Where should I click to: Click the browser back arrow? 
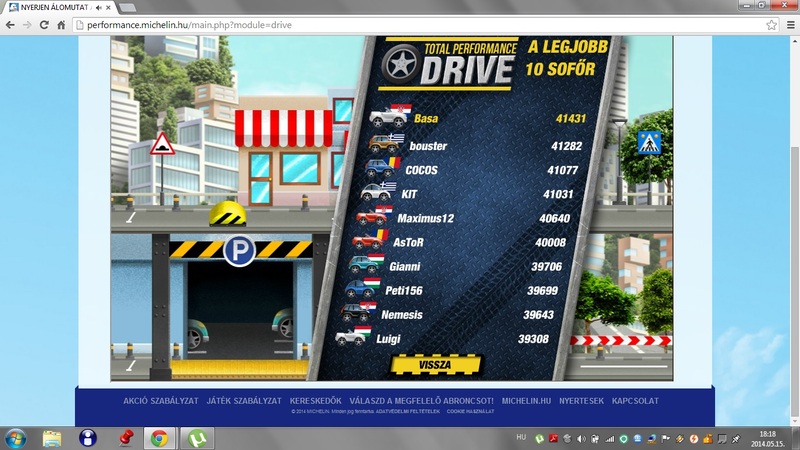point(12,24)
